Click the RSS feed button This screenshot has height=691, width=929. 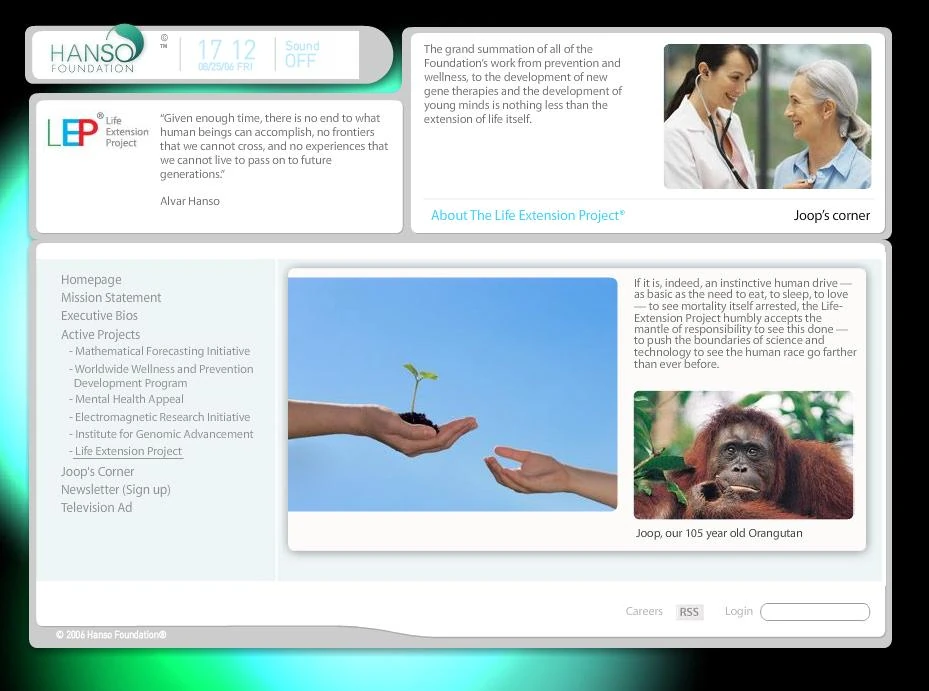(x=689, y=612)
